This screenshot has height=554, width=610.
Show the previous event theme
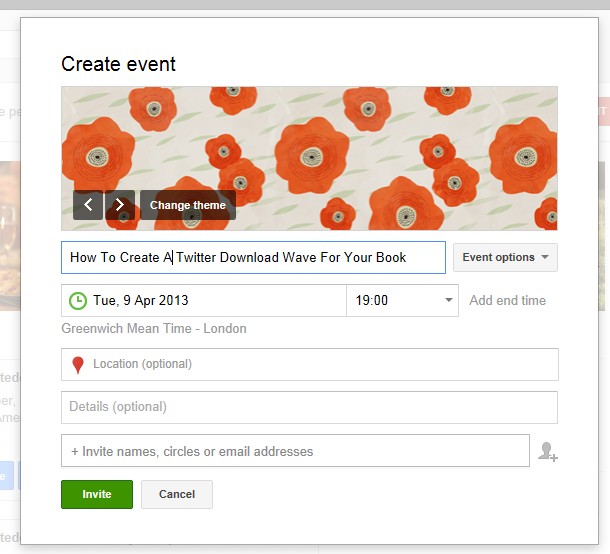pyautogui.click(x=88, y=205)
